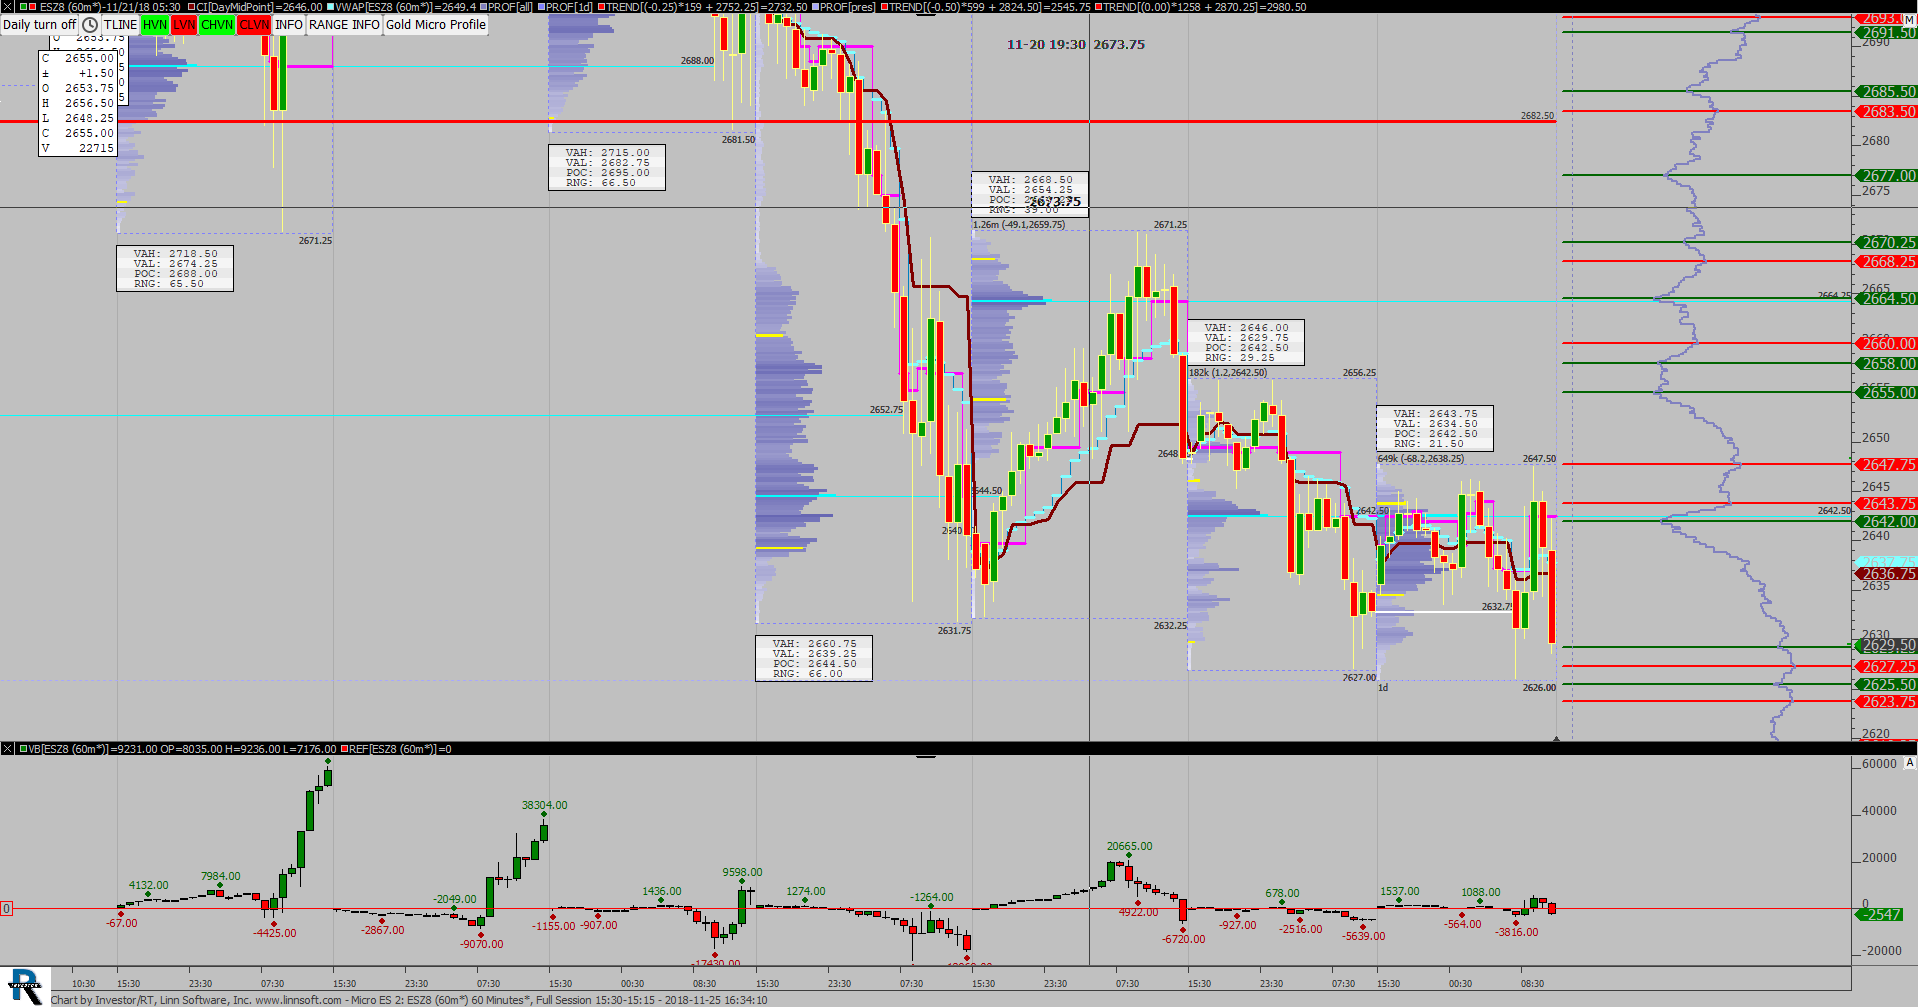Click the 2685.50 green price tag
Viewport: 1918px width, 1007px height.
pos(1886,92)
